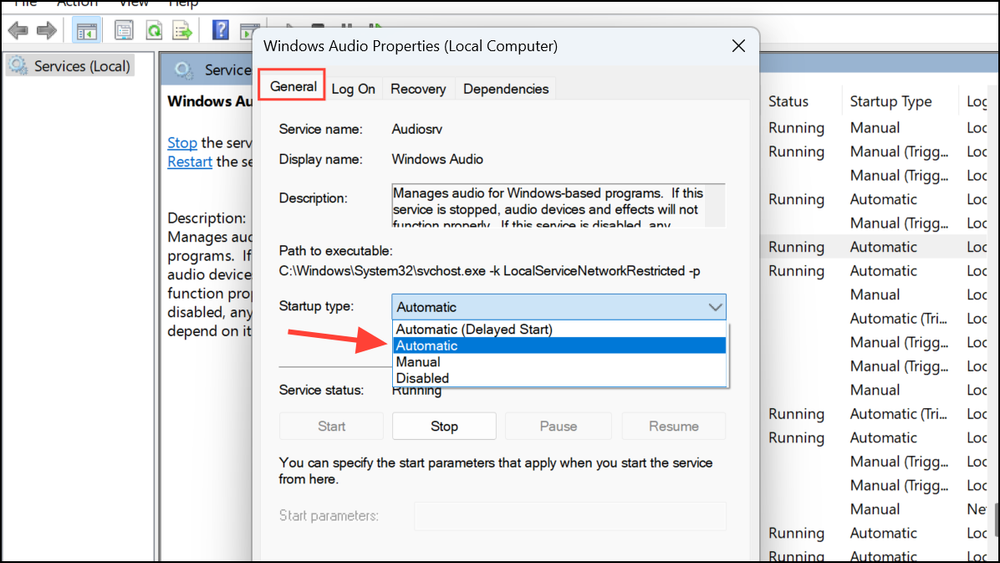Close the Windows Audio Properties dialog
Screen dimensions: 1000x563
[739, 46]
